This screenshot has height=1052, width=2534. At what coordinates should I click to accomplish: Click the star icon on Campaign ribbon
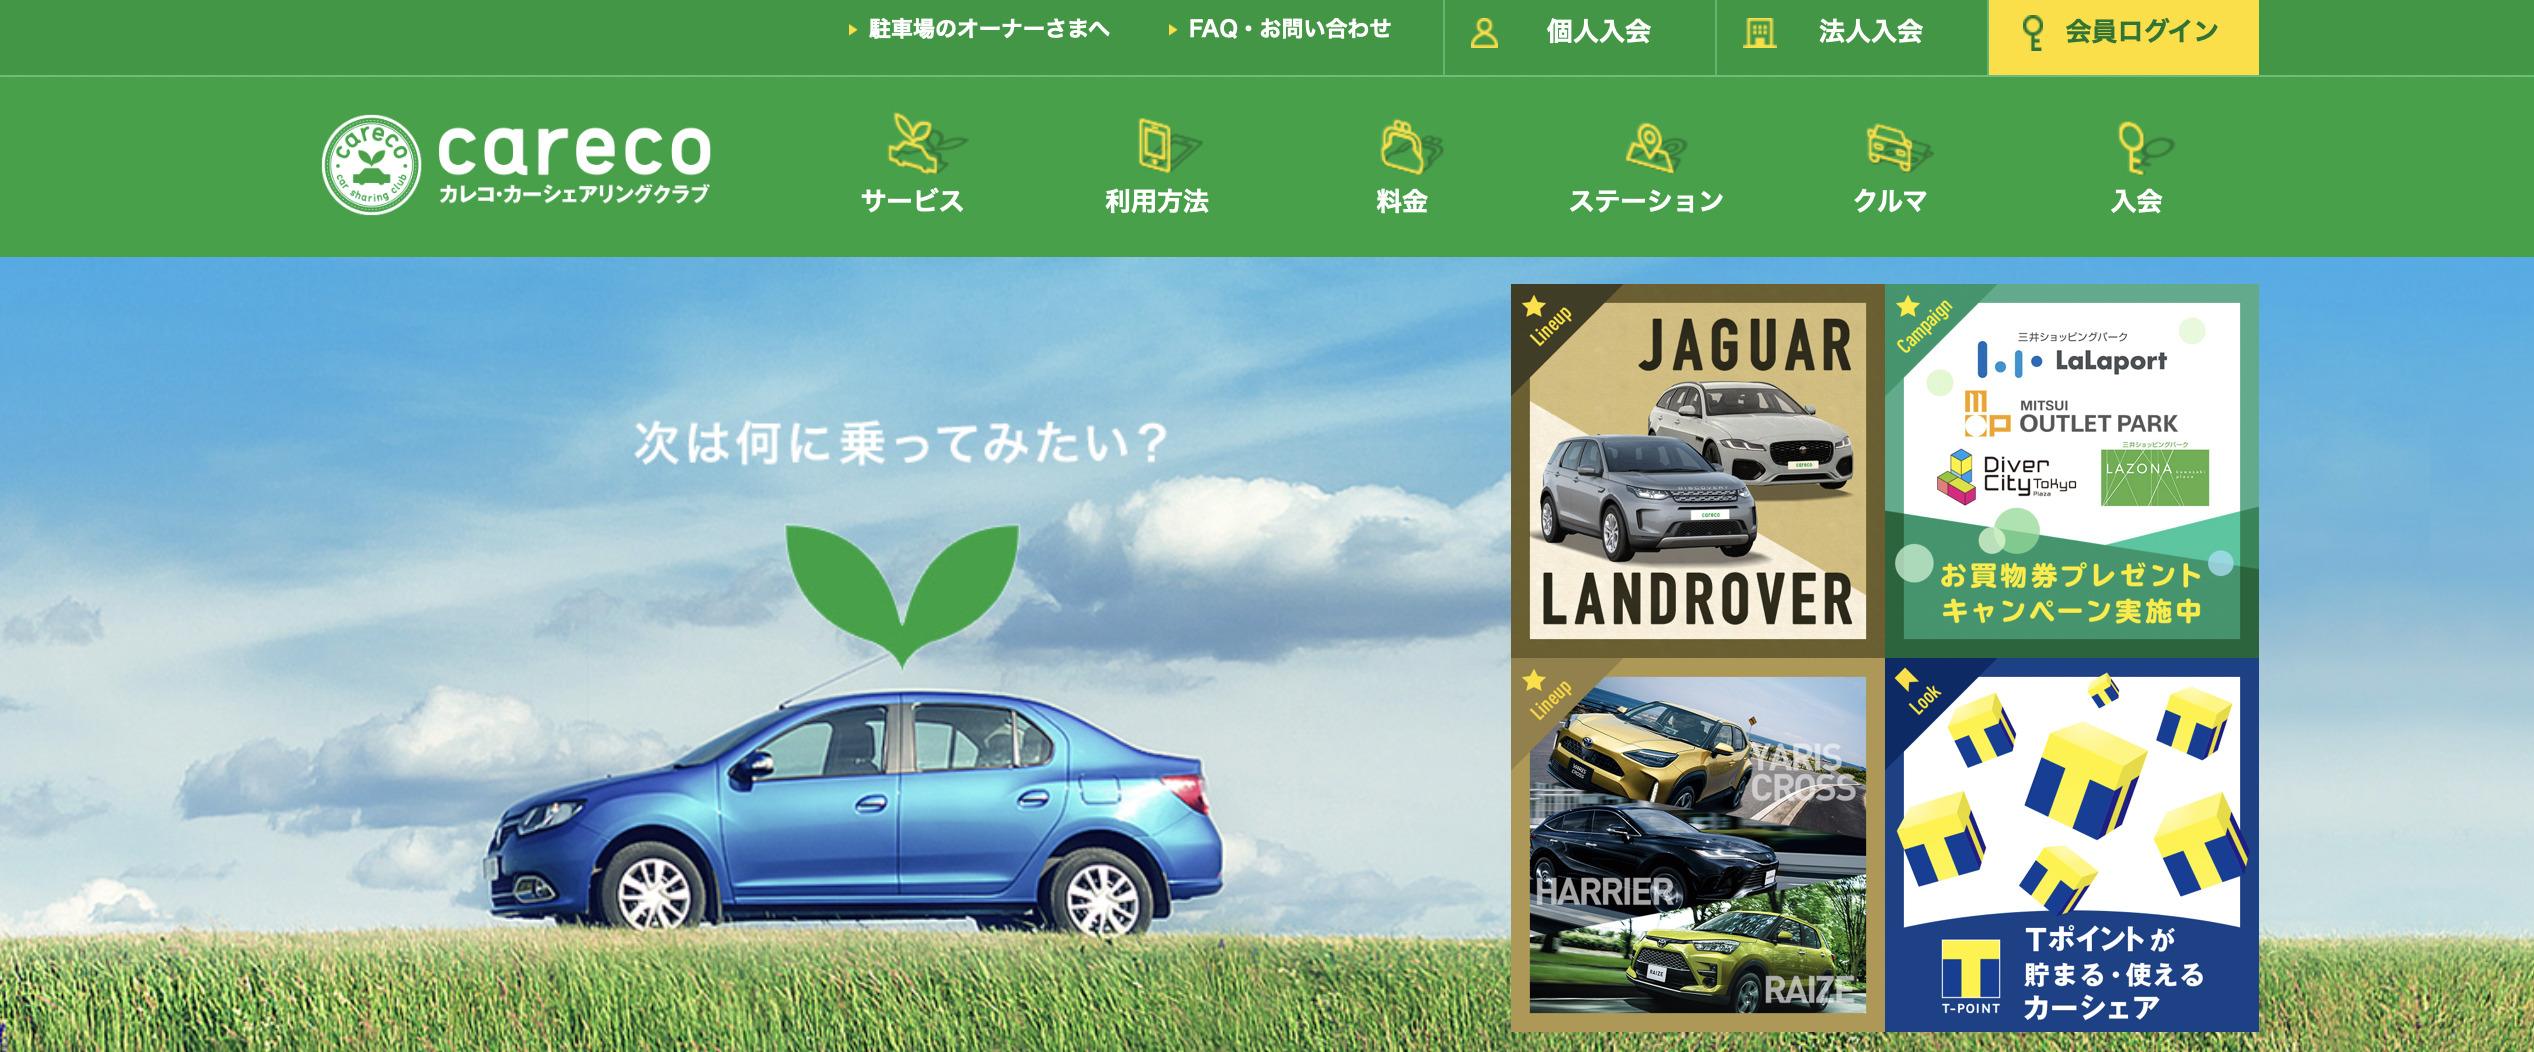click(x=1908, y=306)
